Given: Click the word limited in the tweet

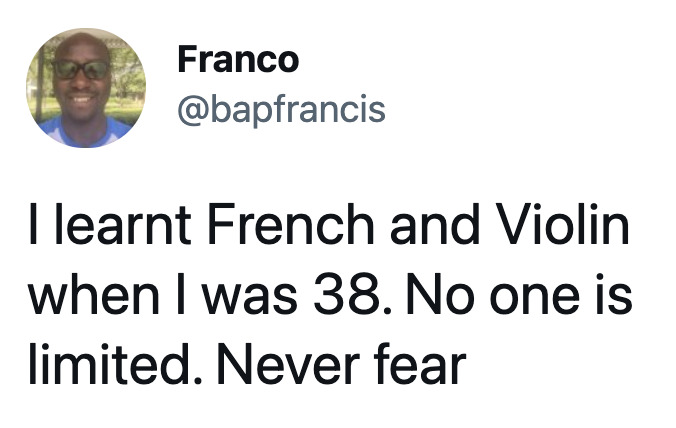Looking at the screenshot, I should pos(109,365).
